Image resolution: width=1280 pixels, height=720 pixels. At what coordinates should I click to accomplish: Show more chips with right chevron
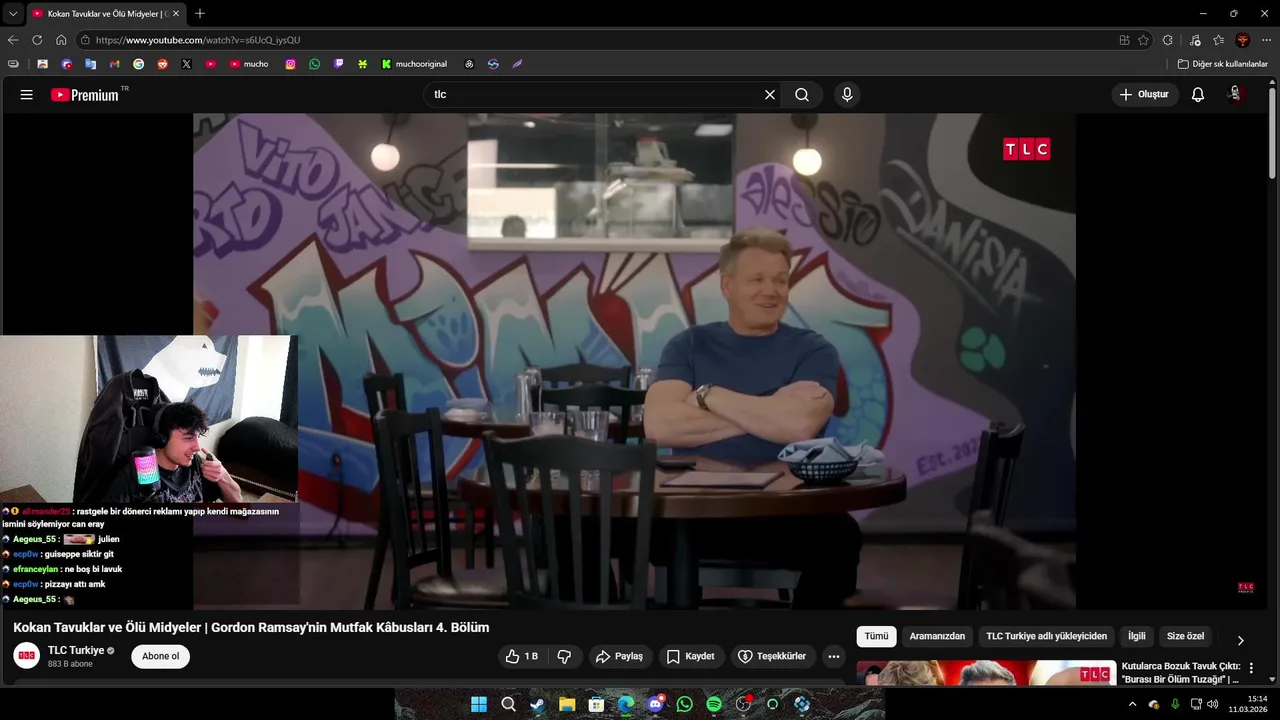tap(1241, 640)
